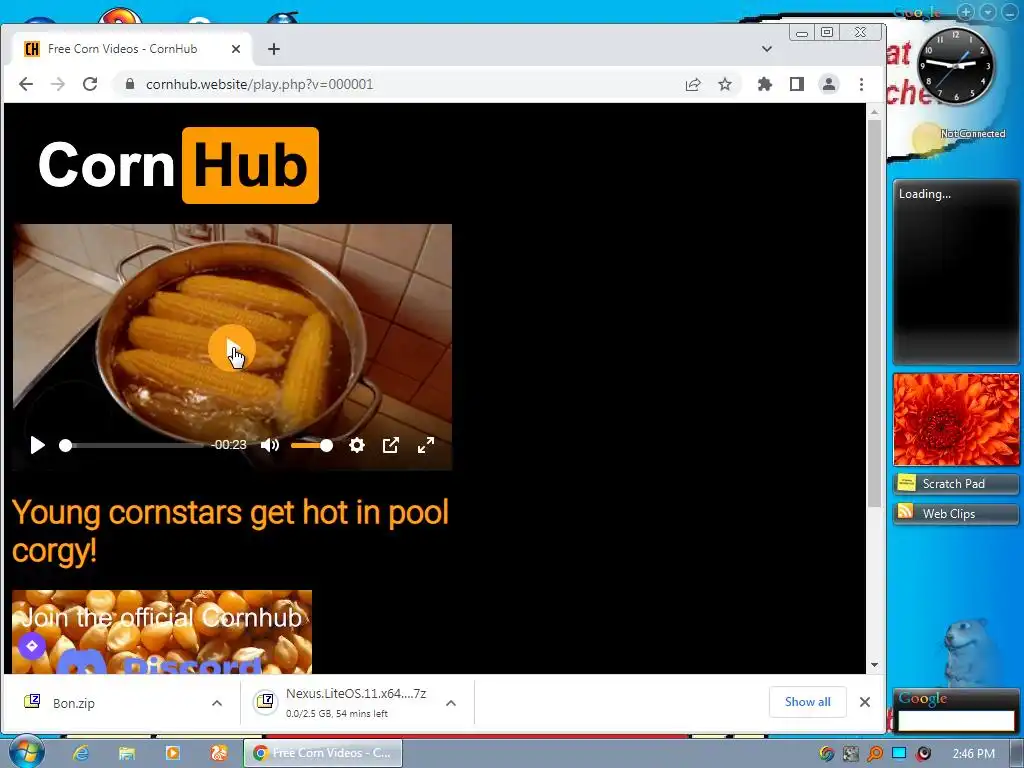View site security lock info
The height and width of the screenshot is (768, 1024).
point(130,84)
